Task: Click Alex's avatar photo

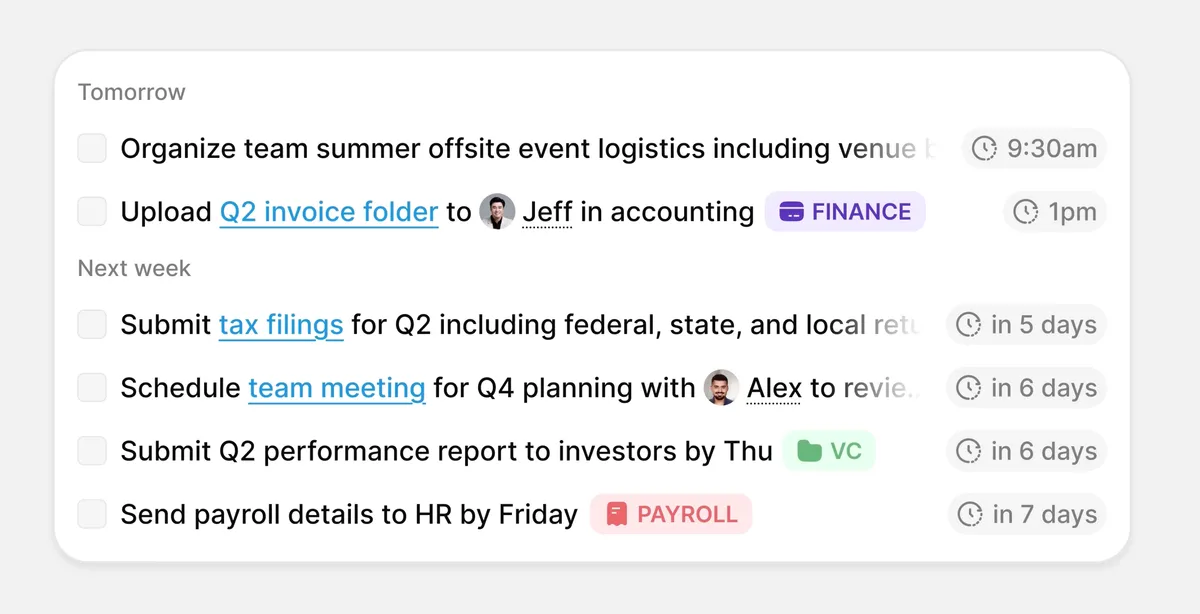Action: point(722,388)
